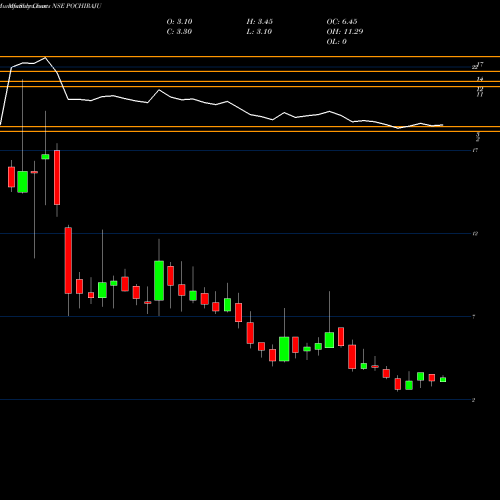Click the tallest red candle body
Screen dimensions: 500x500
[x=68, y=261]
